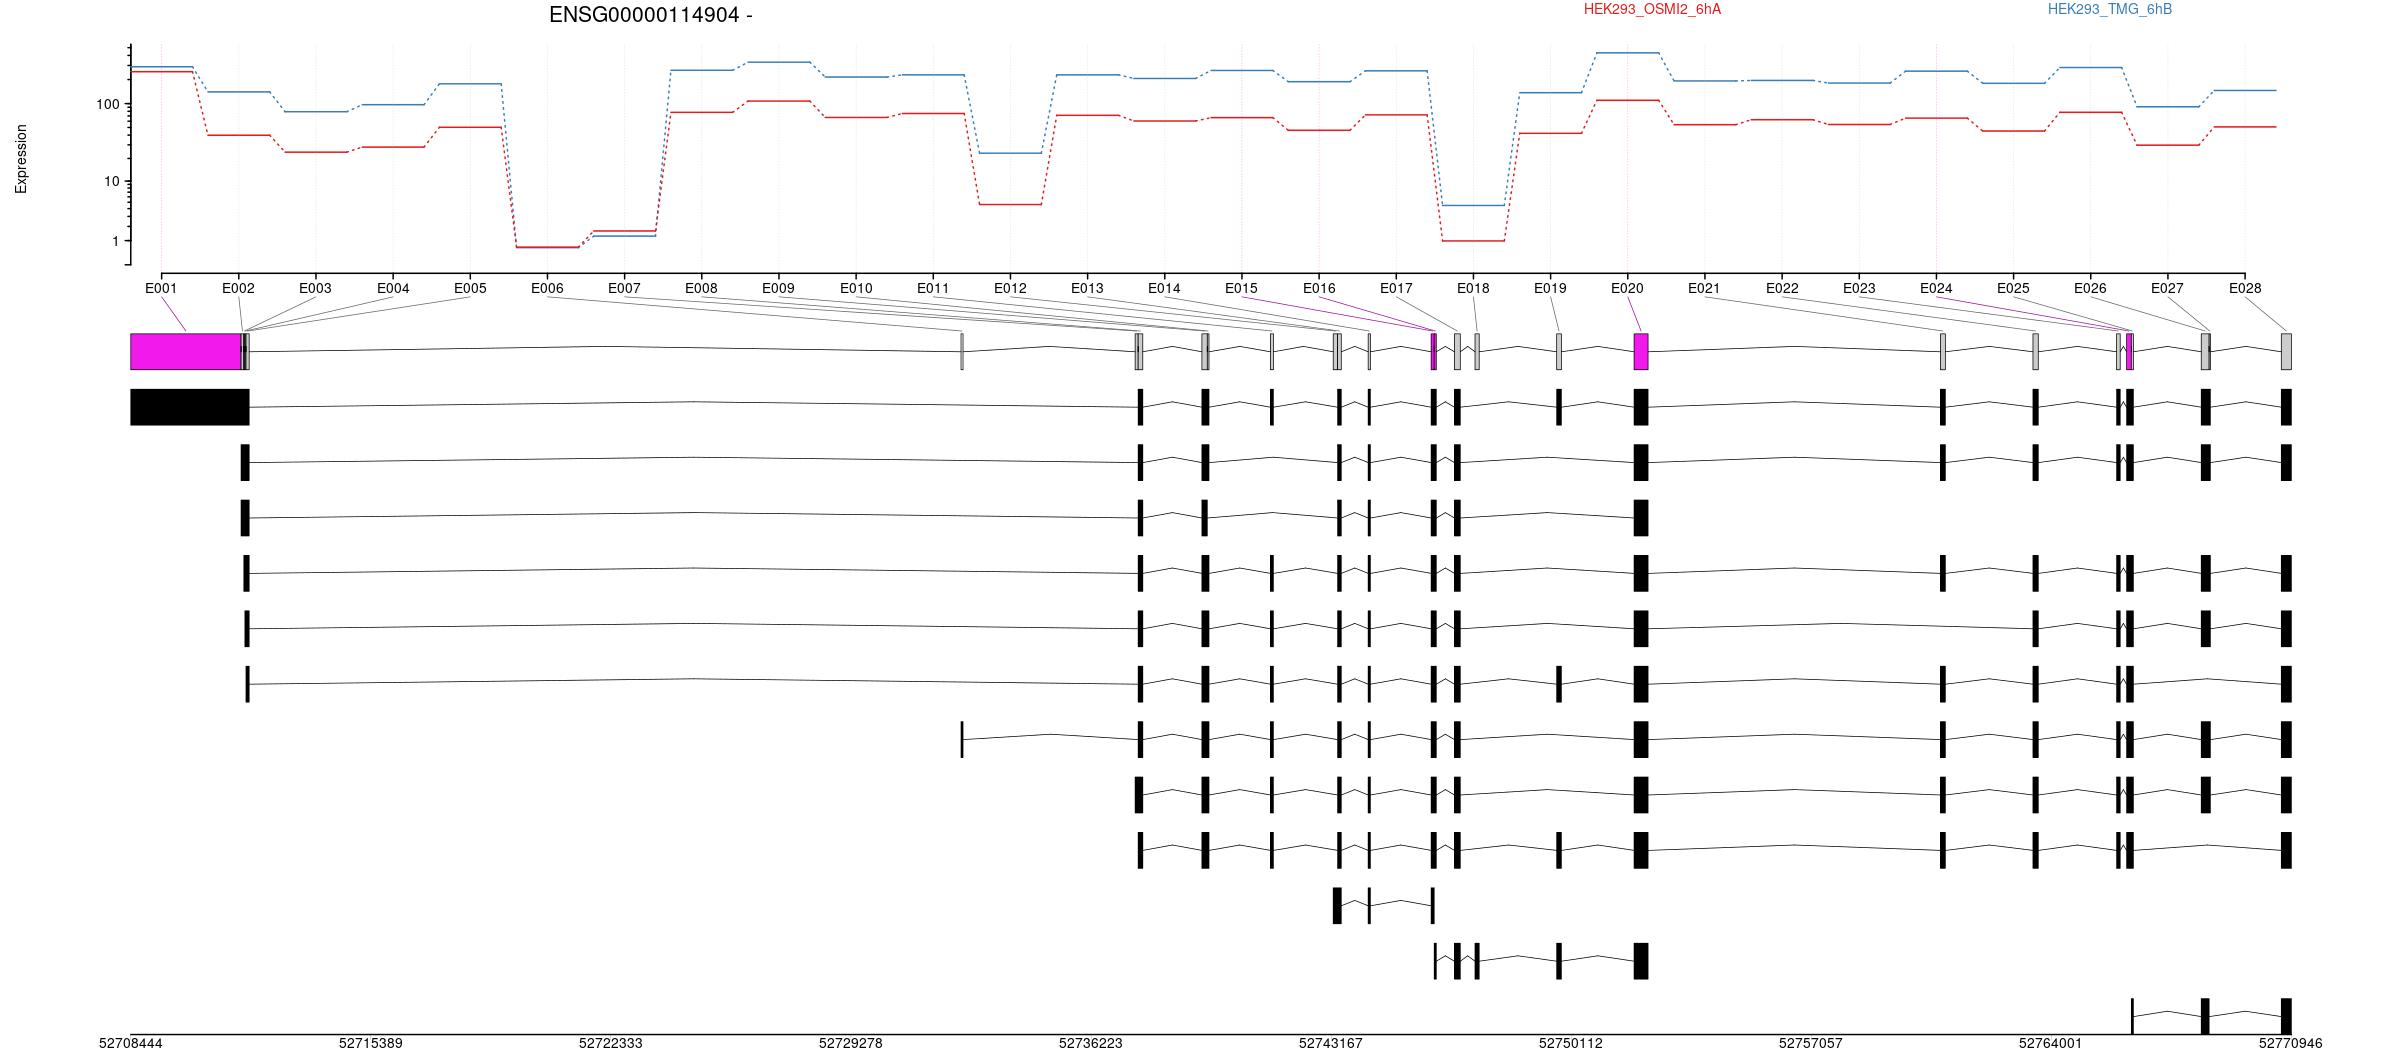The height and width of the screenshot is (1060, 2400).
Task: Click the large black exon of first transcript
Action: point(190,407)
